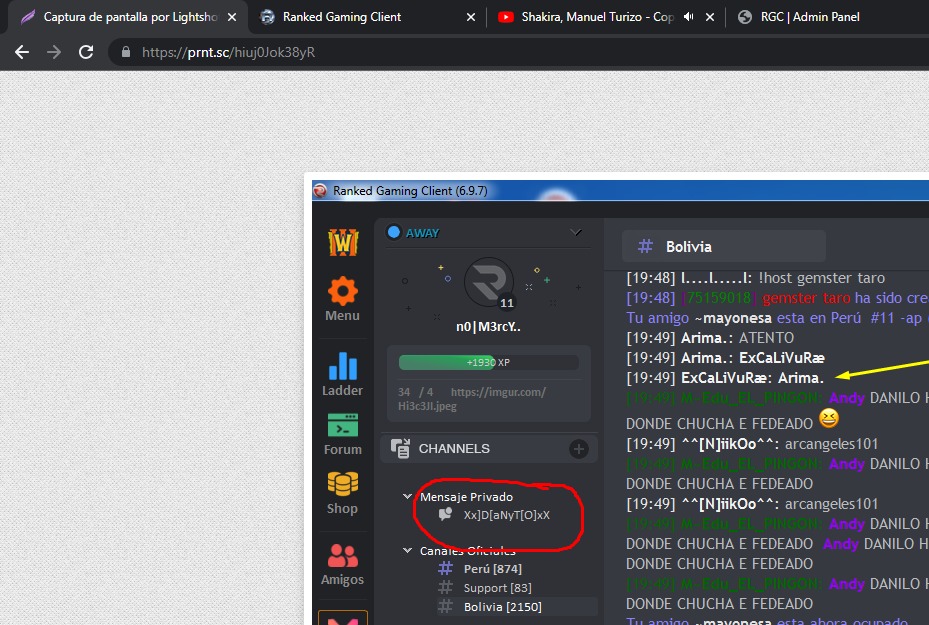Click the n0|M3rcY.. username label

point(489,326)
